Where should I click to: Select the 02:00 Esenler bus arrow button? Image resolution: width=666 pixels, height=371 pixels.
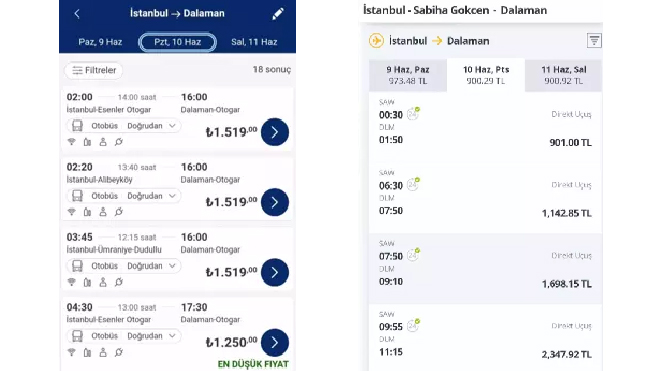tap(275, 132)
